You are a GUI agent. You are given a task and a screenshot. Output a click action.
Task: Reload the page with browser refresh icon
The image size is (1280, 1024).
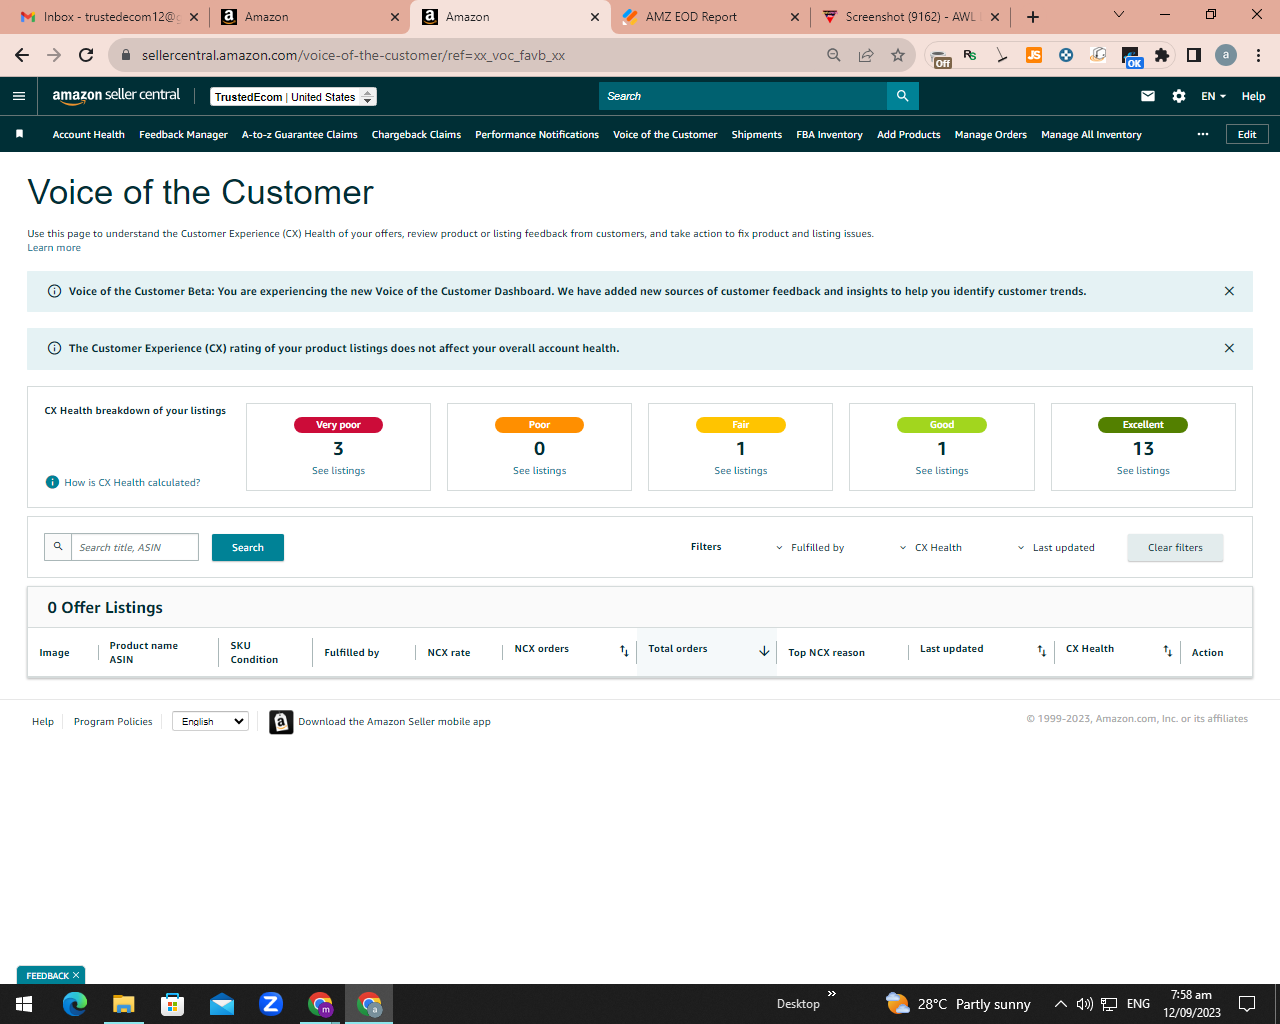click(x=86, y=55)
